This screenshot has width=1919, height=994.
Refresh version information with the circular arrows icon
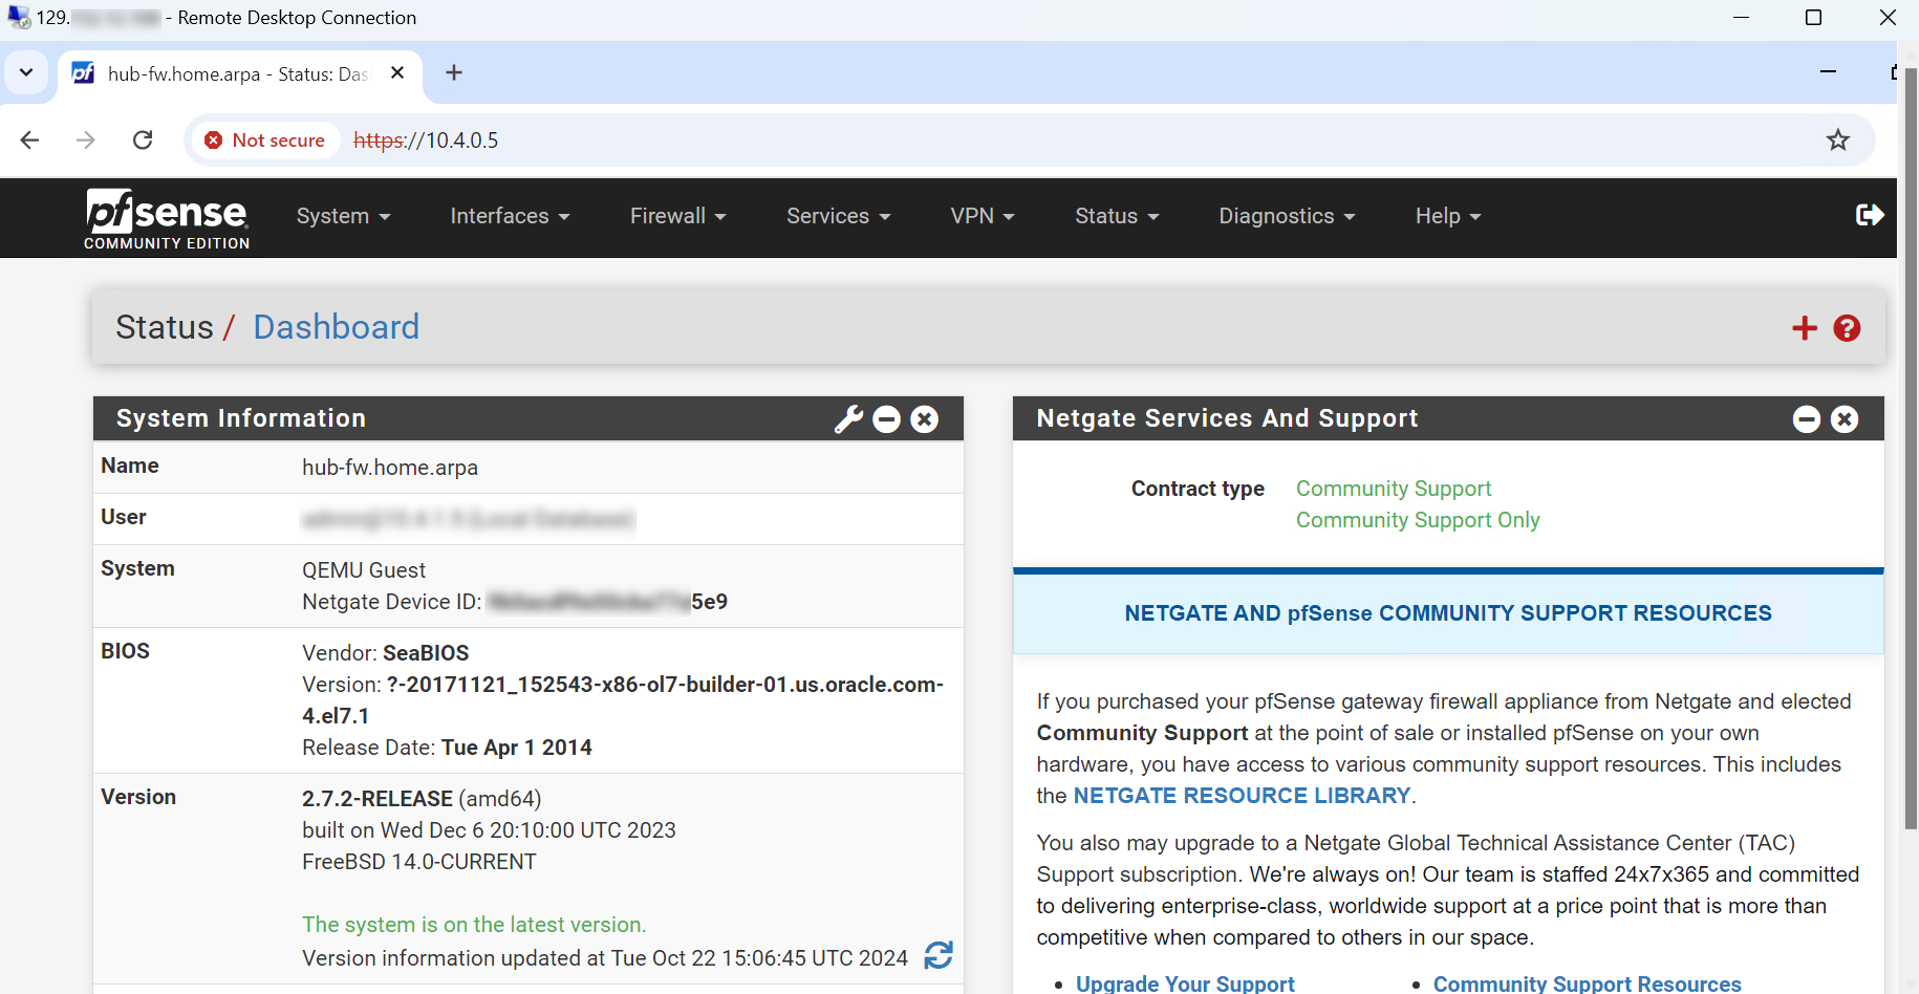pyautogui.click(x=938, y=956)
